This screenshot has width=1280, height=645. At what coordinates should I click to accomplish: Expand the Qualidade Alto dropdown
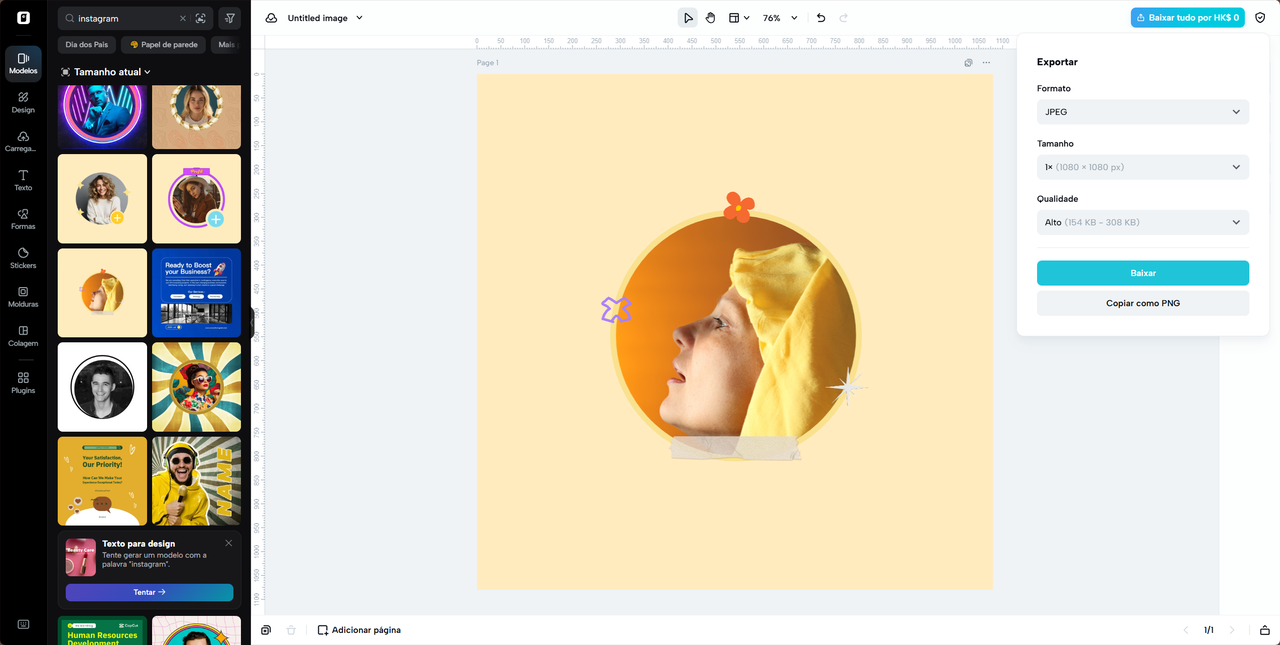1142,222
